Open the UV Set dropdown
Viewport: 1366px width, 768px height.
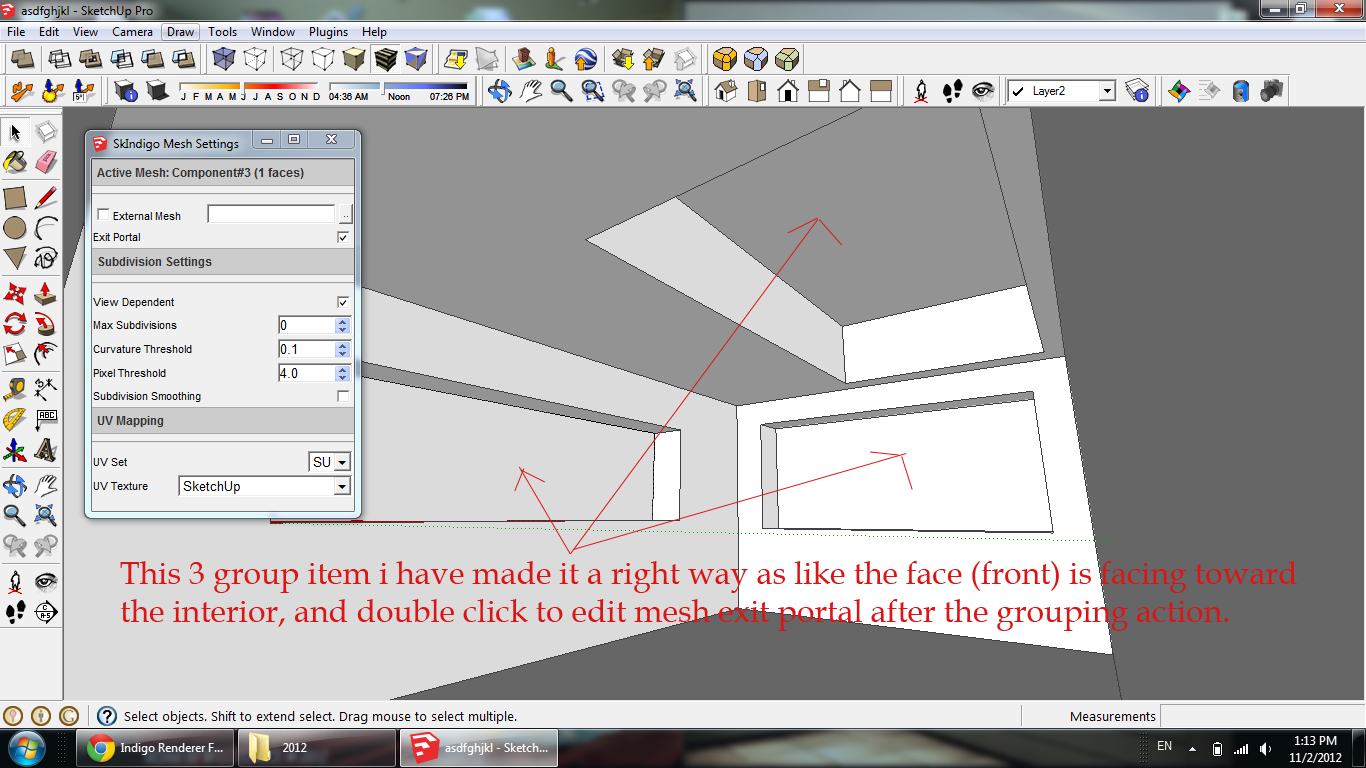tap(342, 463)
